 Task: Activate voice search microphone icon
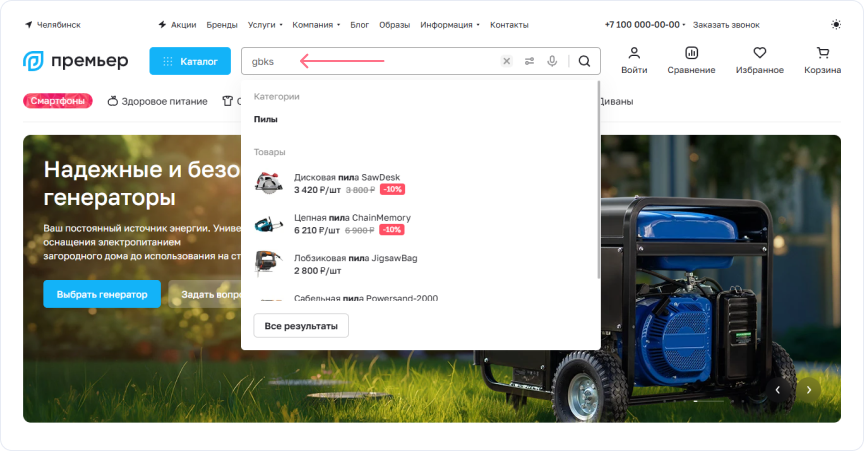coord(552,61)
